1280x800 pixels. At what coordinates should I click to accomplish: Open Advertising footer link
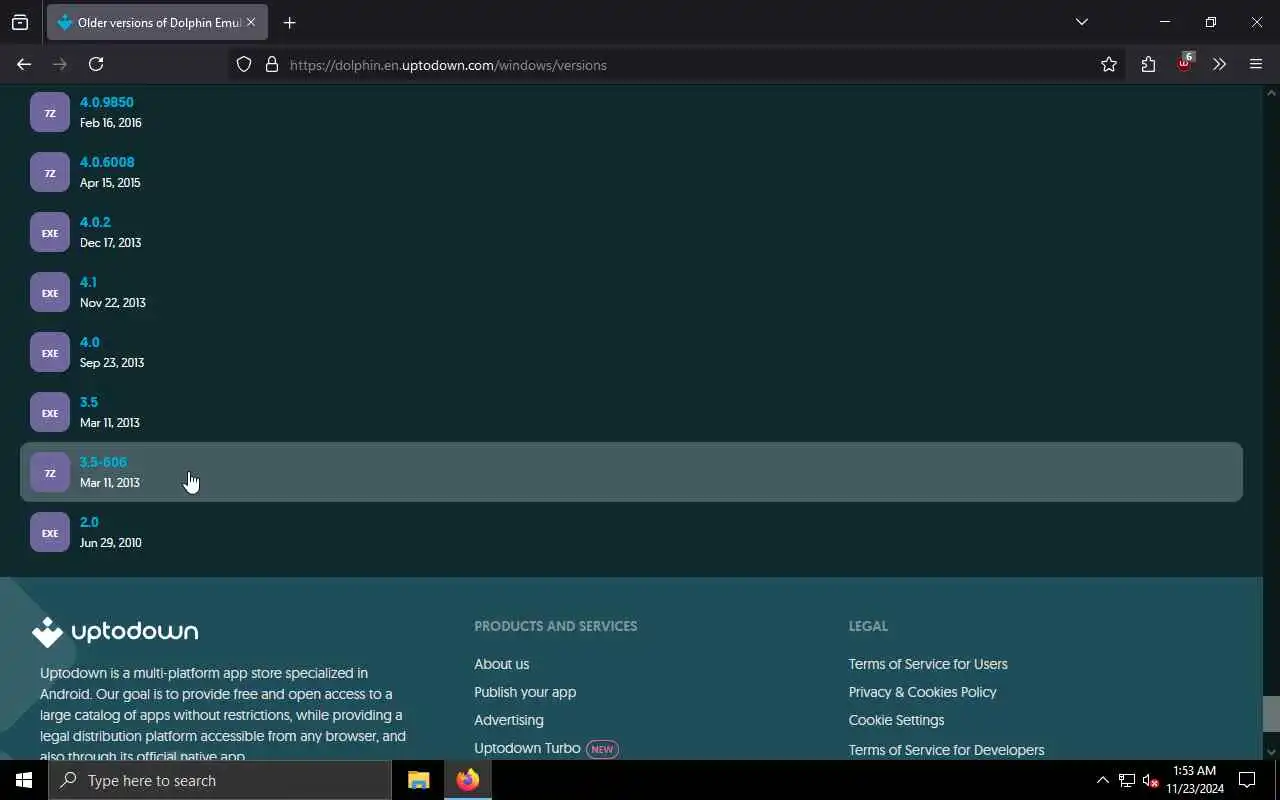tap(509, 720)
